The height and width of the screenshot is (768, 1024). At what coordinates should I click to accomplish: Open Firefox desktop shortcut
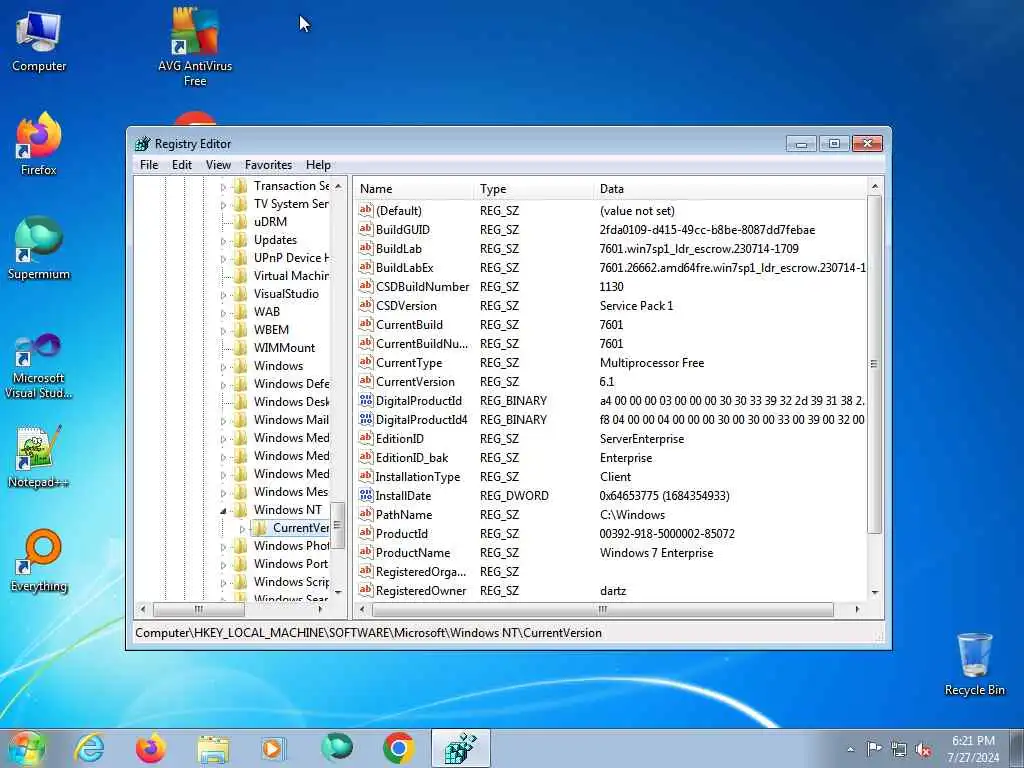pyautogui.click(x=39, y=144)
